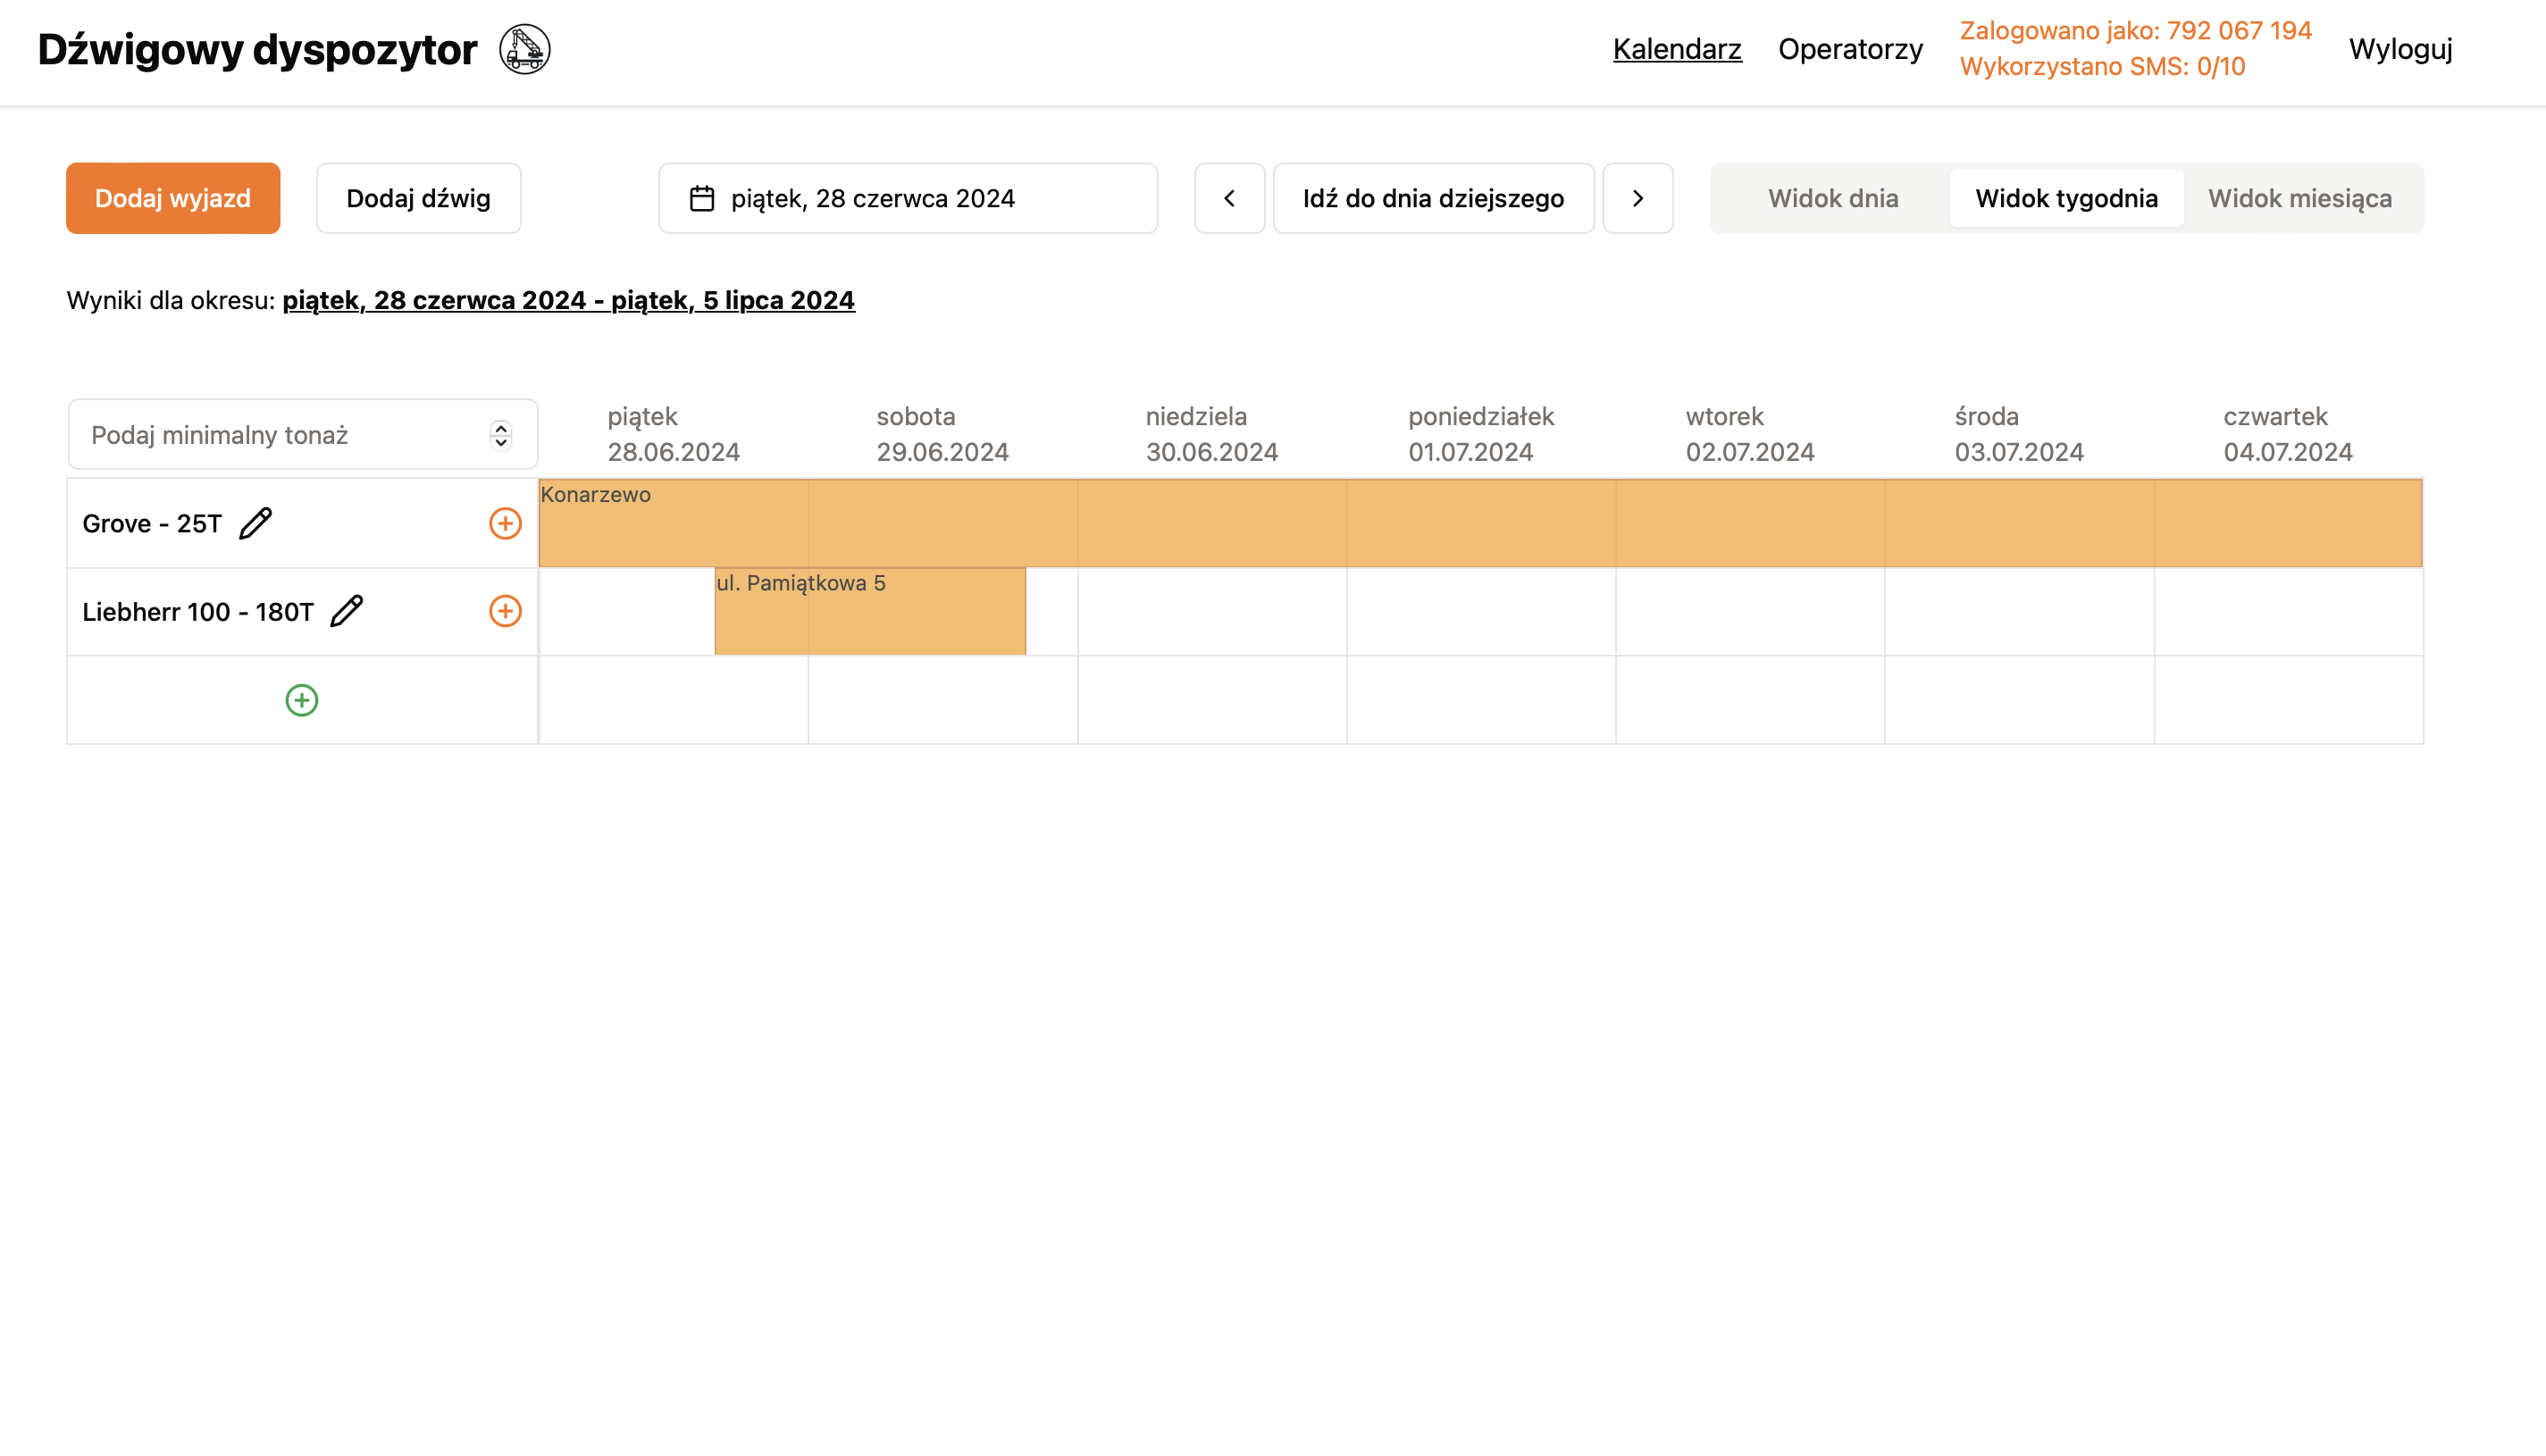Open the date picker showing piątek, 28 czerwca 2024
The image size is (2546, 1456).
tap(908, 198)
